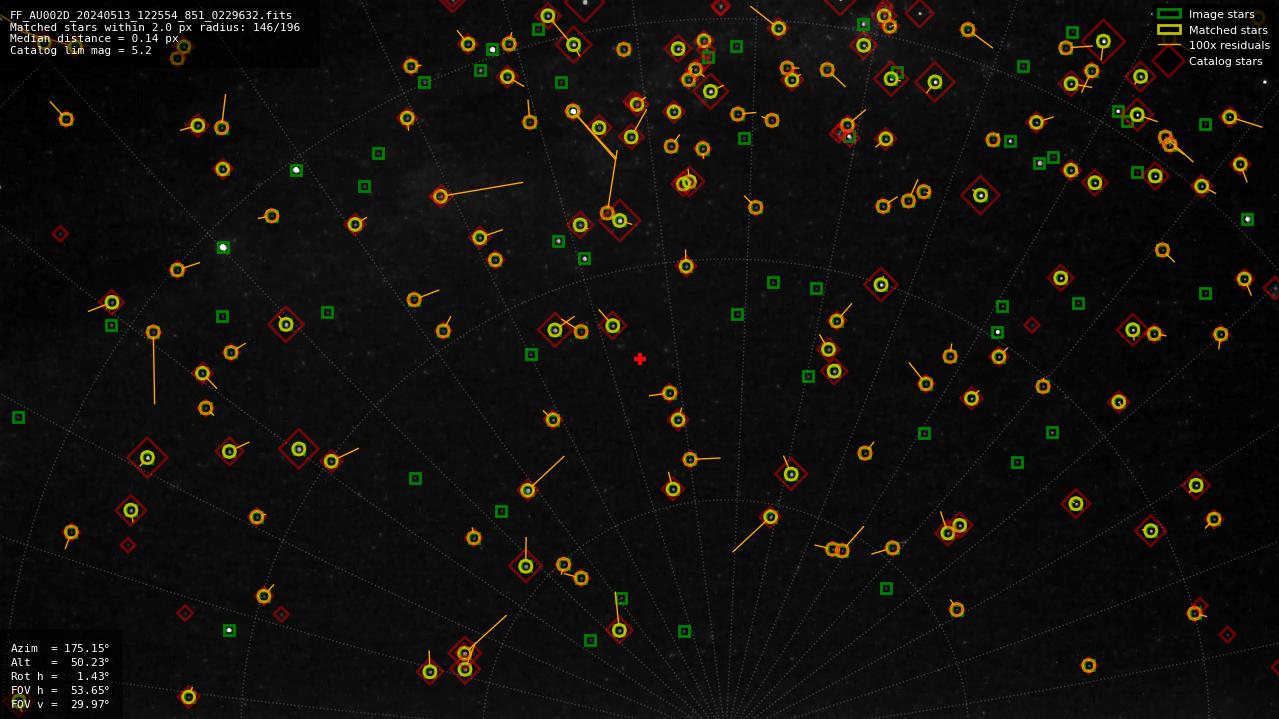Image resolution: width=1279 pixels, height=719 pixels.
Task: Select the "Image stars" legend label
Action: point(1221,15)
